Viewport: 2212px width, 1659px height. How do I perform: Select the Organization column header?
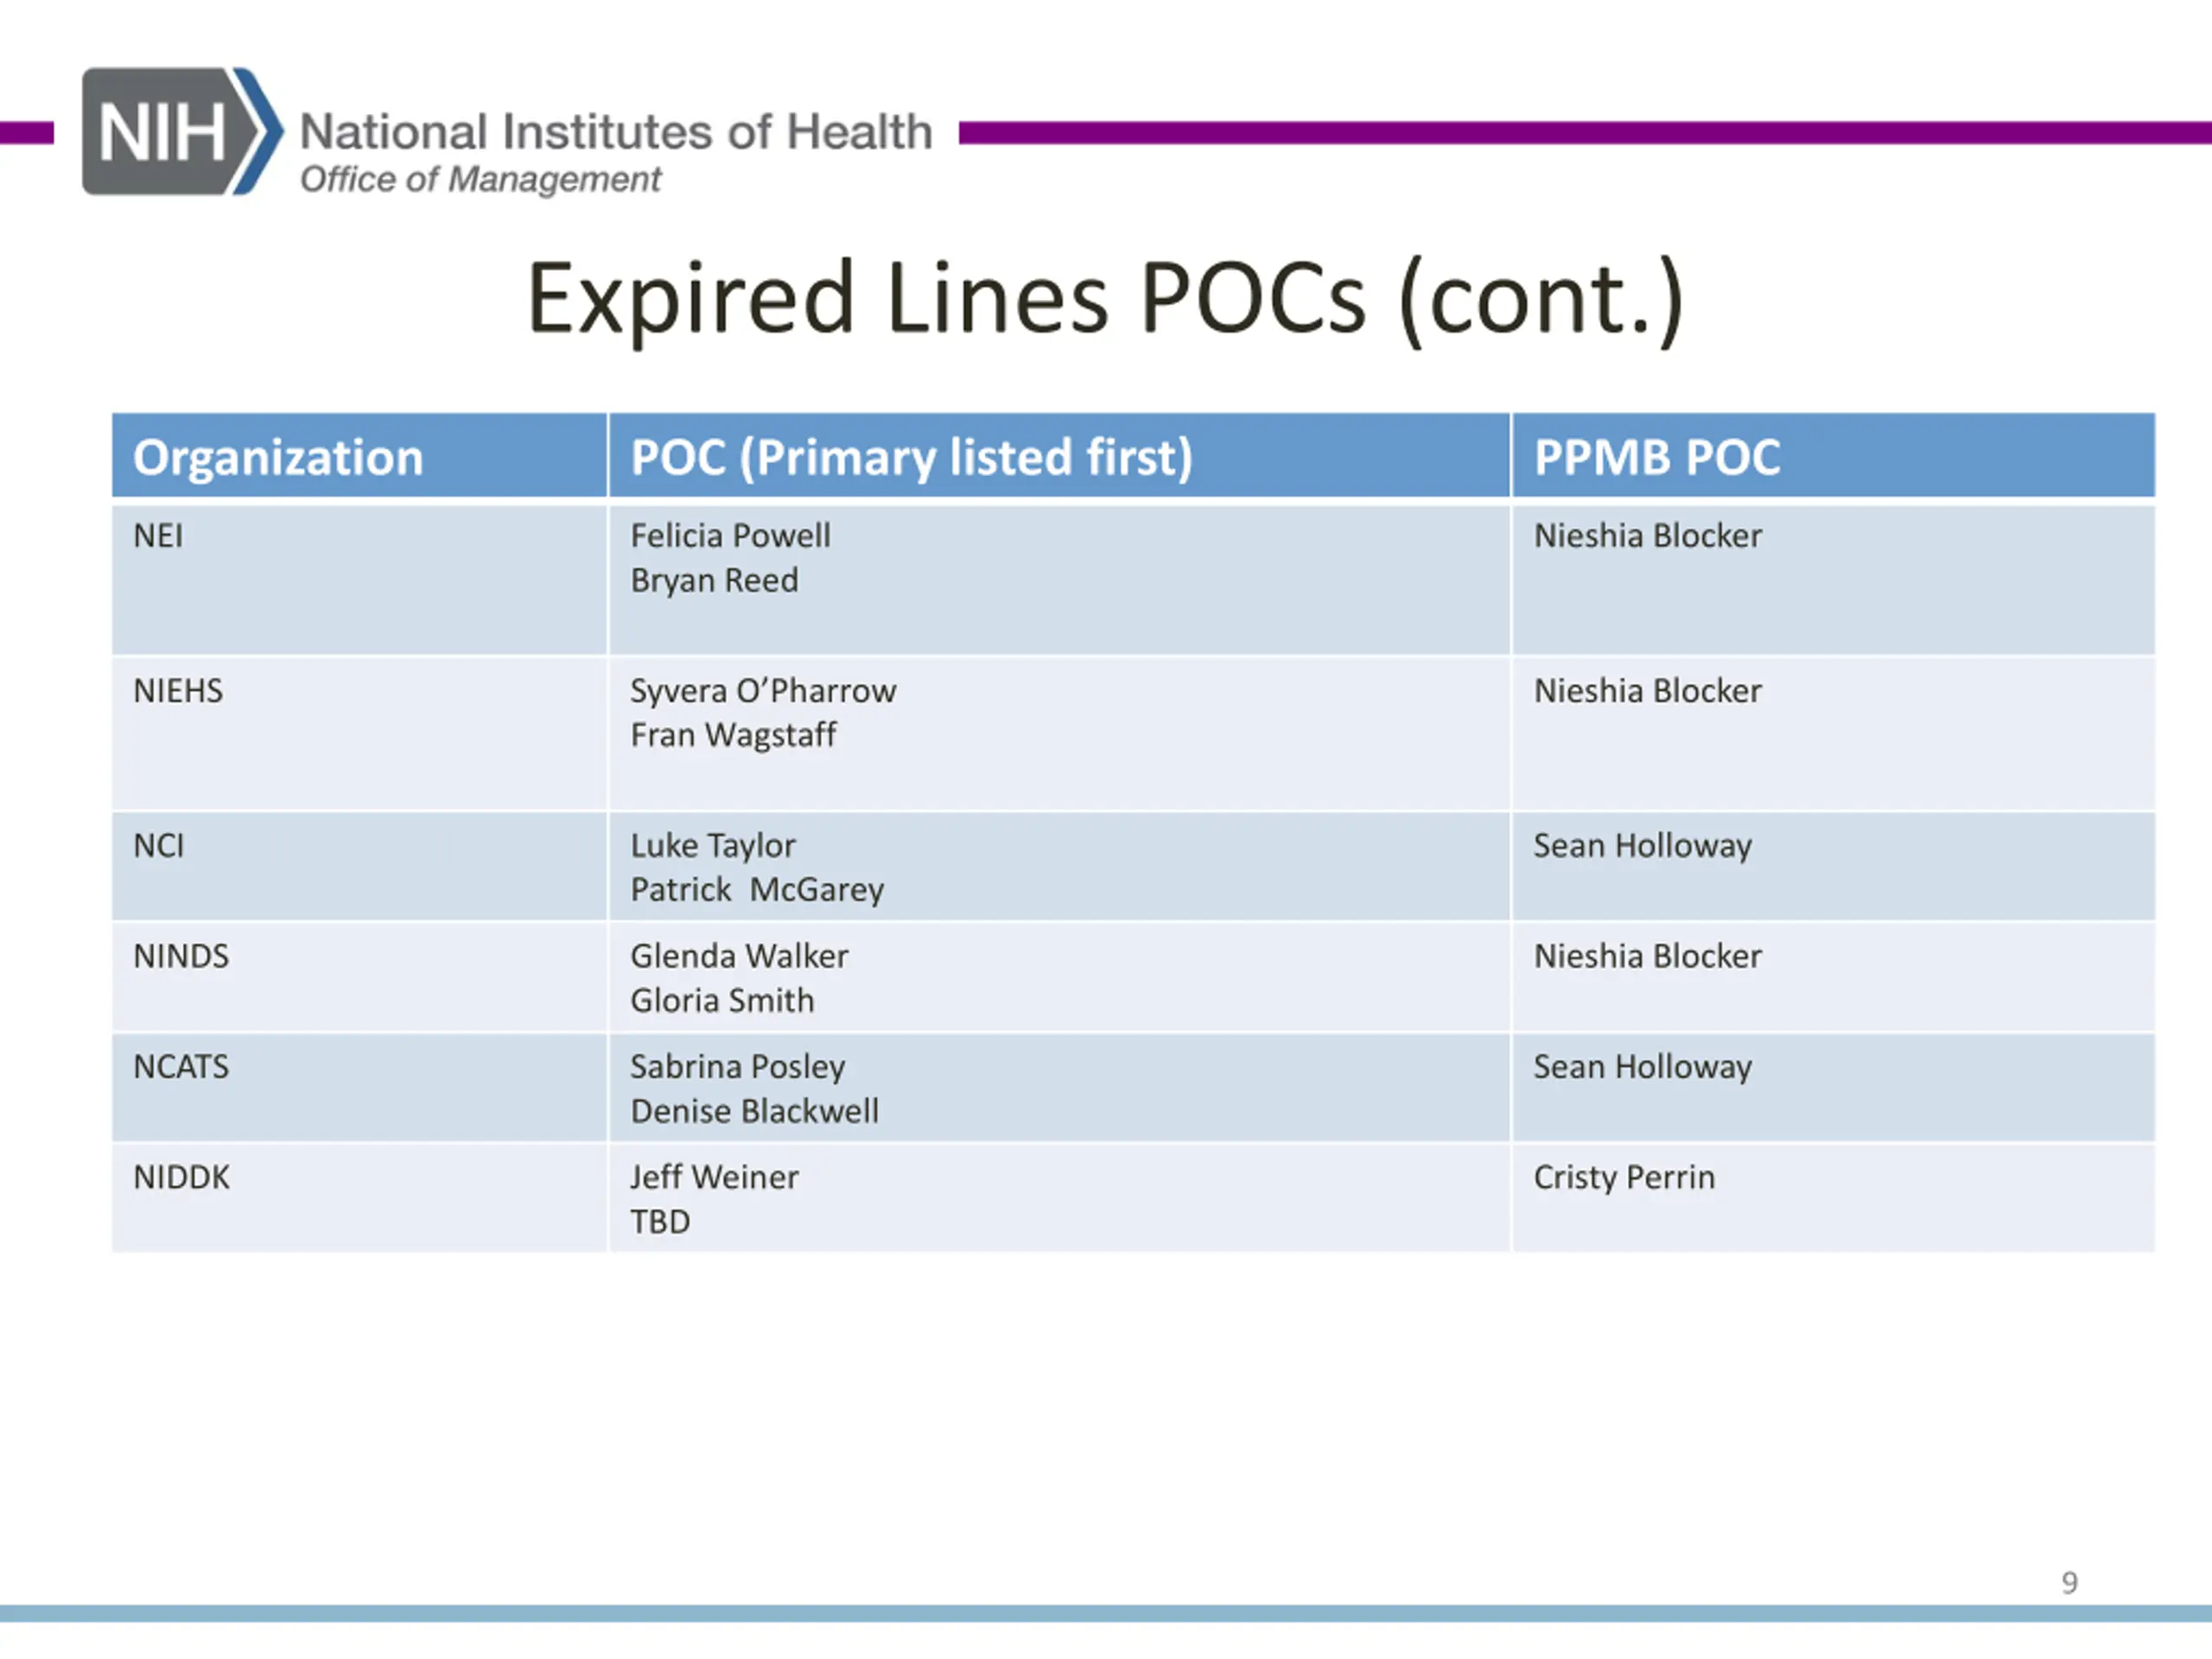[278, 458]
